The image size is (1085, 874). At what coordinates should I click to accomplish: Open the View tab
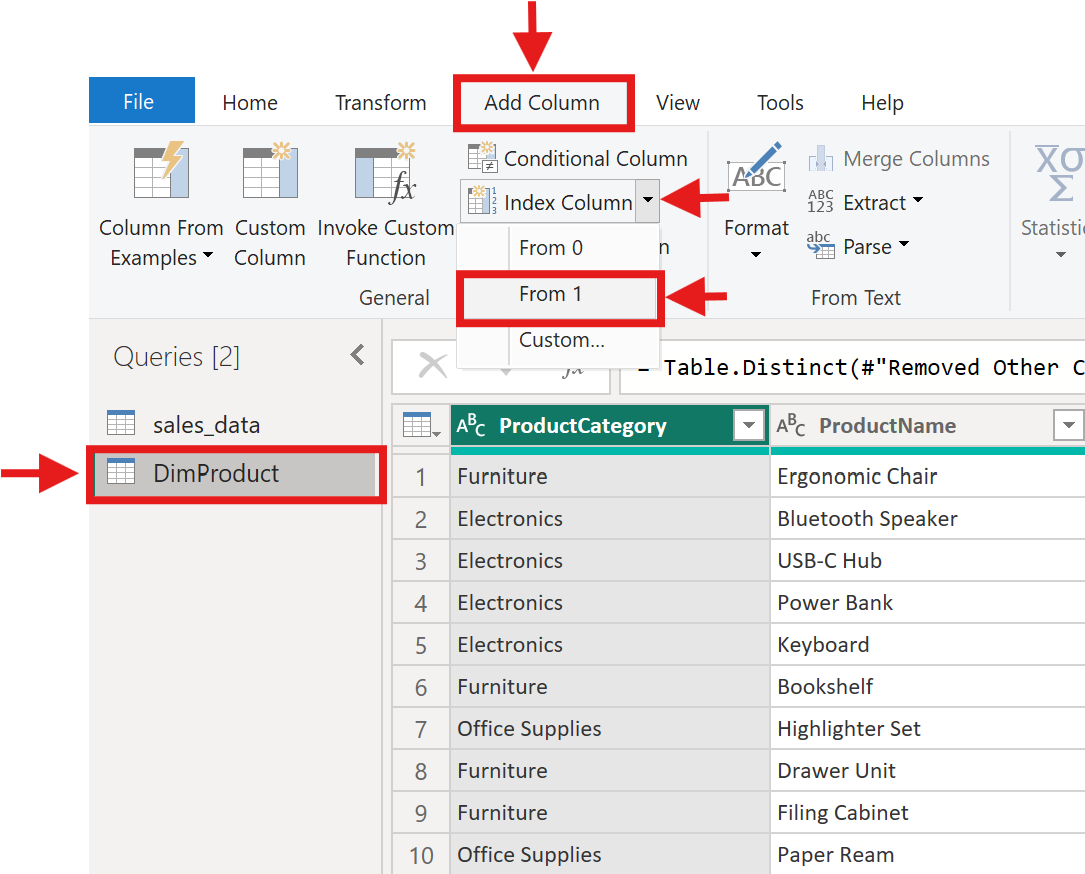(677, 102)
